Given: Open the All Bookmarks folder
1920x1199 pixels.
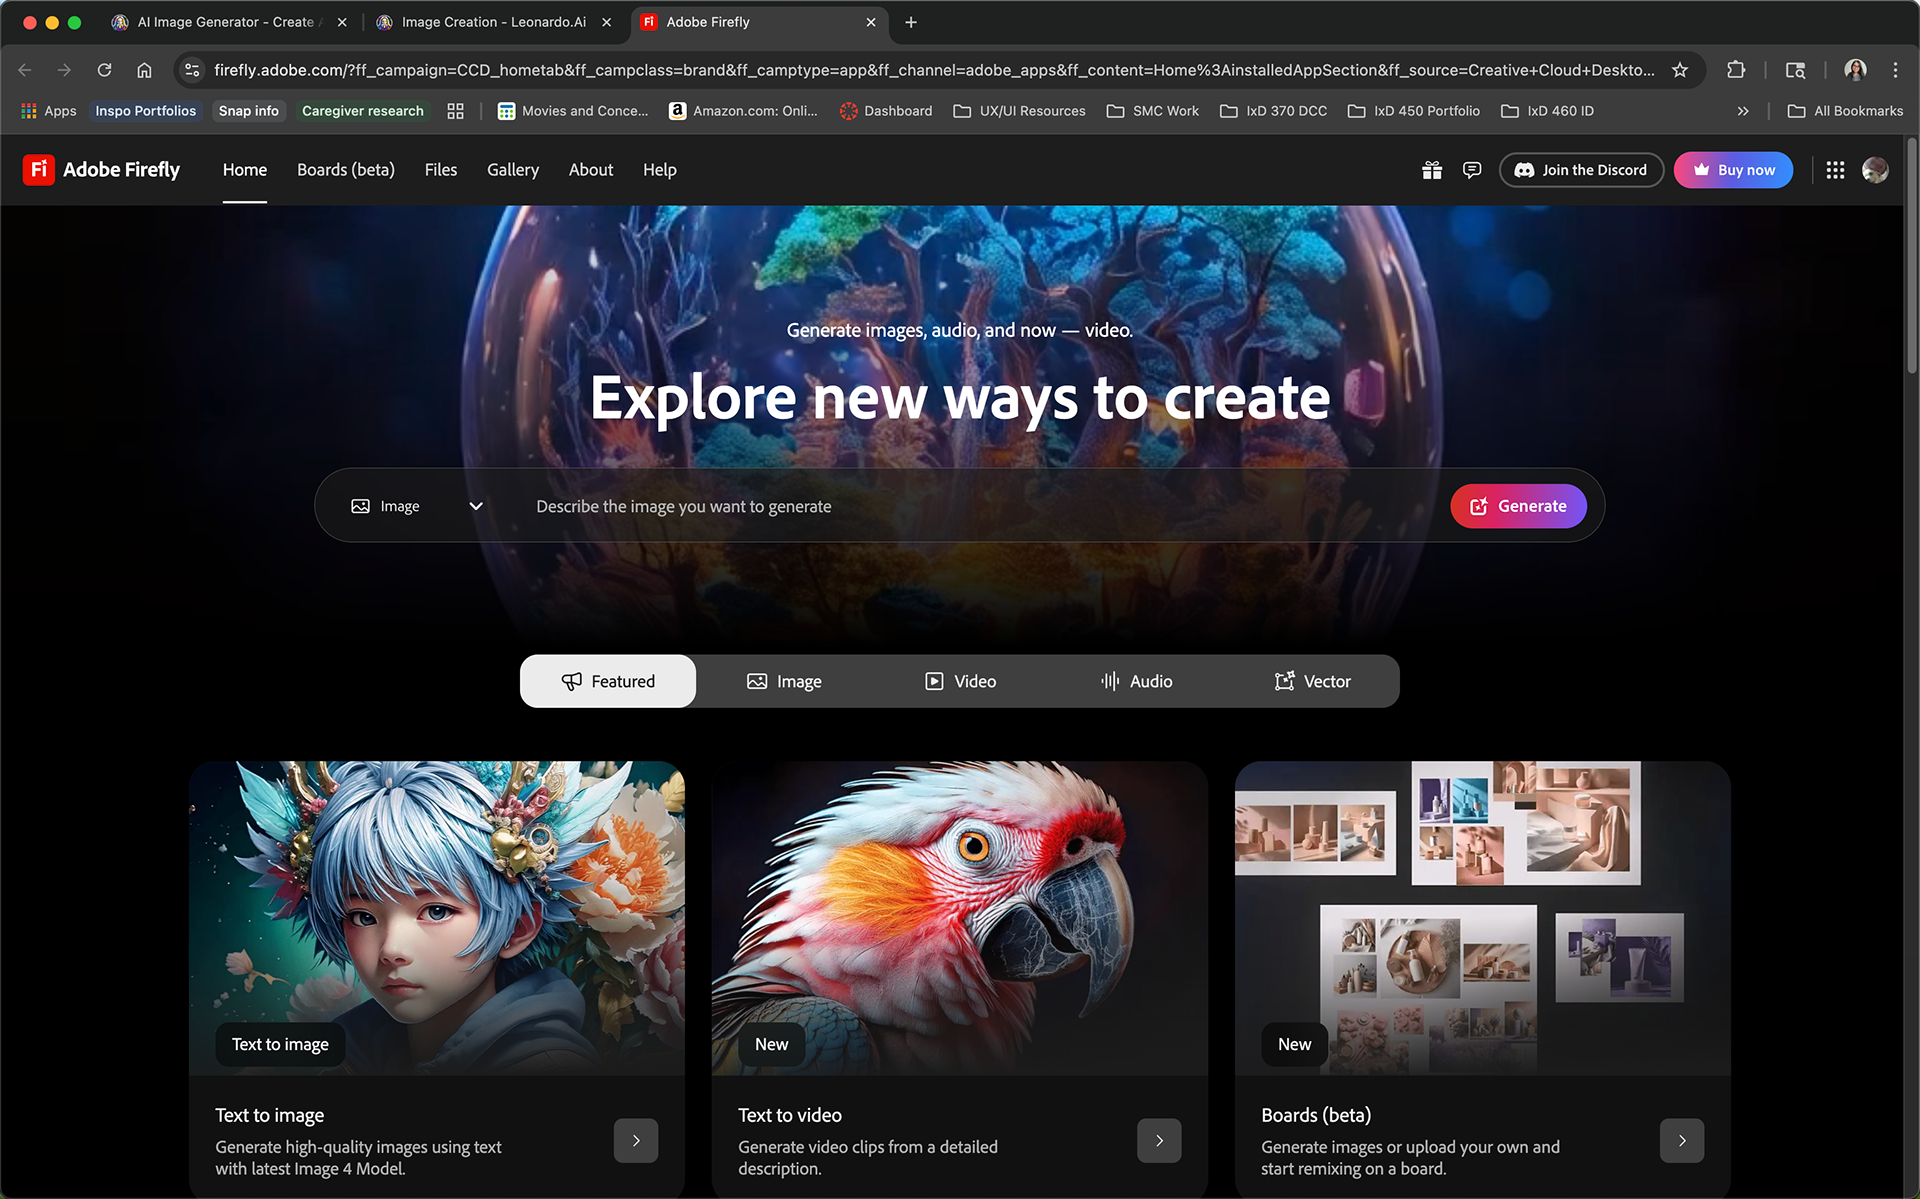Looking at the screenshot, I should (1845, 111).
